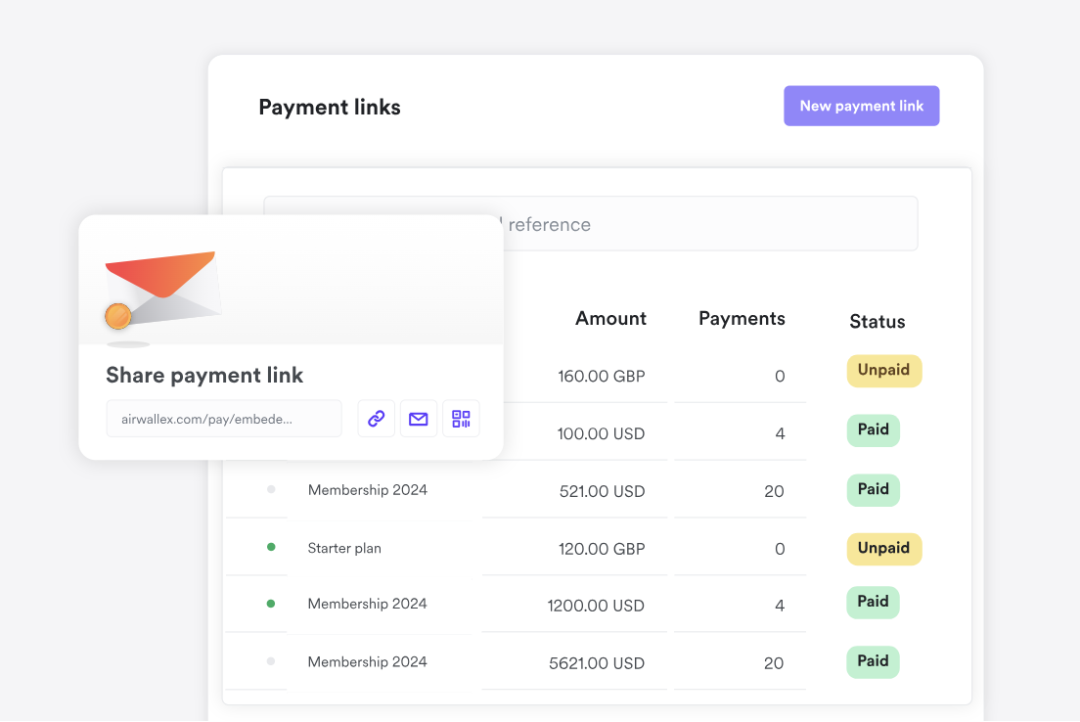Click grey dot beside 521.00 USD membership
This screenshot has width=1080, height=722.
(x=271, y=489)
